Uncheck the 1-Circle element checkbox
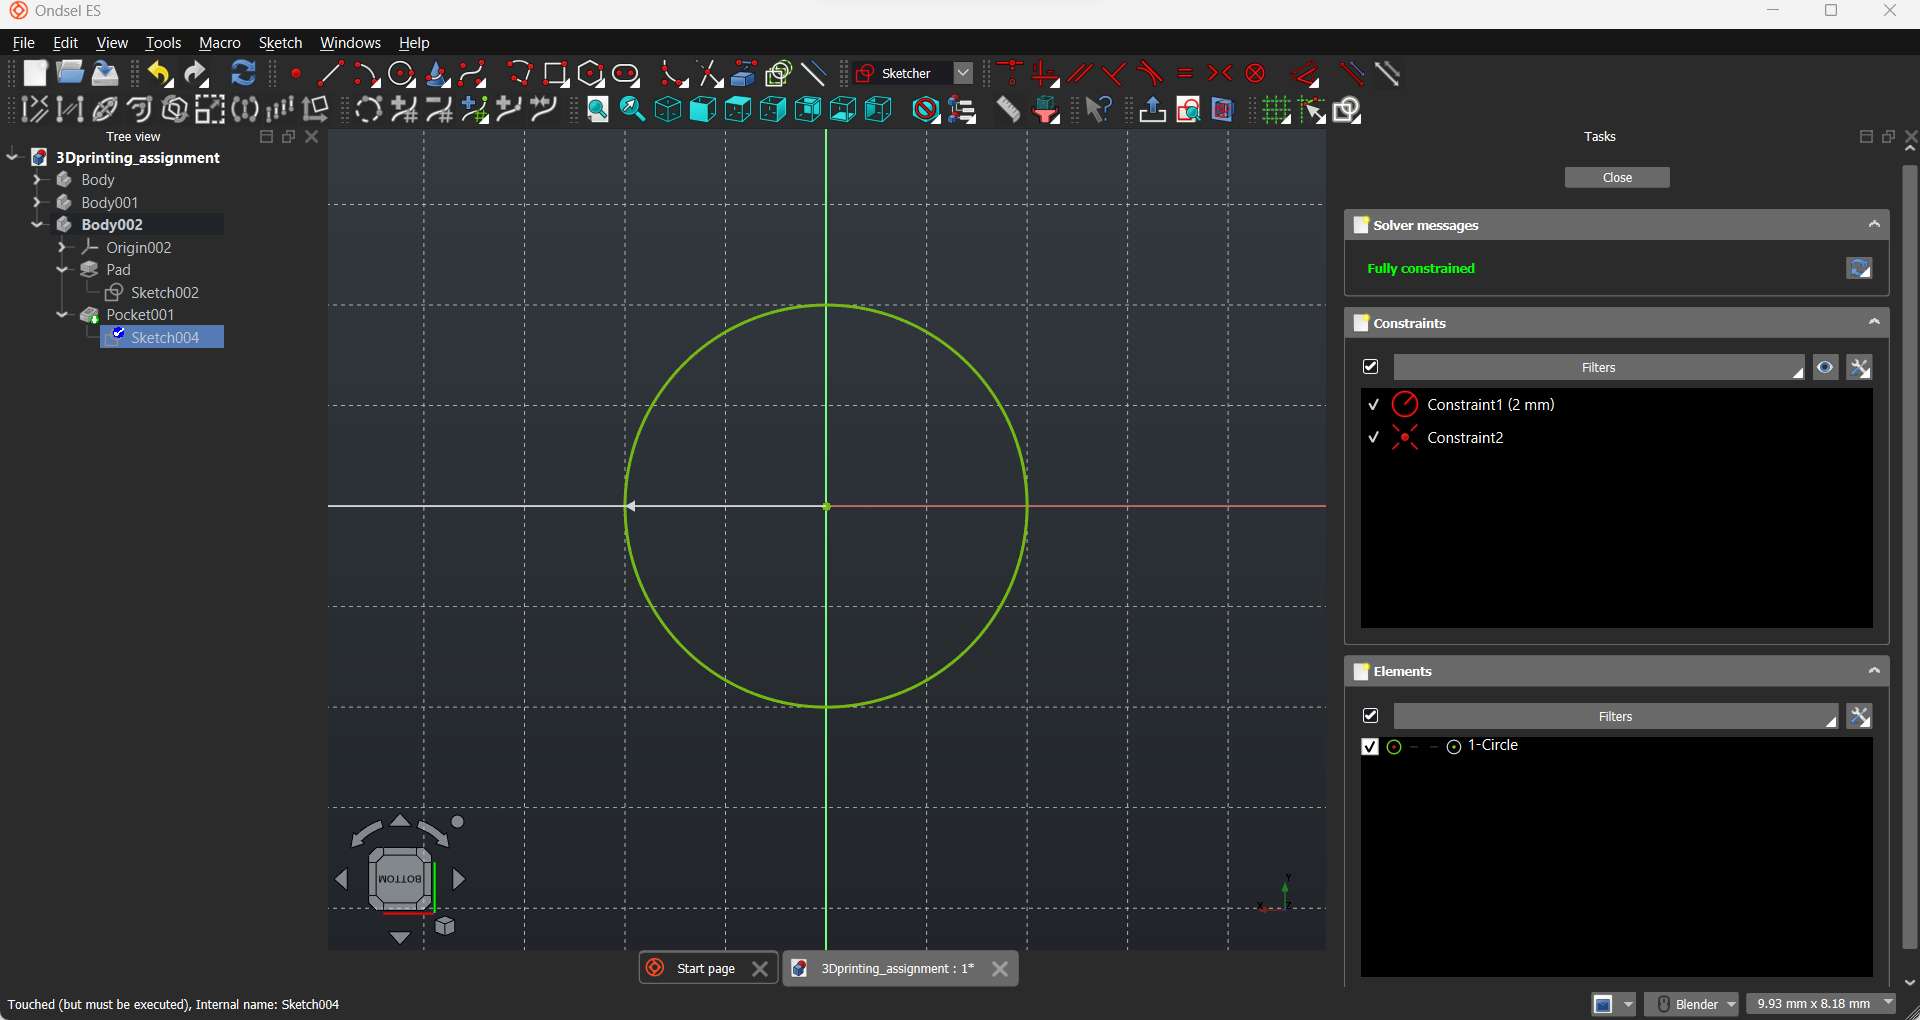 click(x=1370, y=747)
